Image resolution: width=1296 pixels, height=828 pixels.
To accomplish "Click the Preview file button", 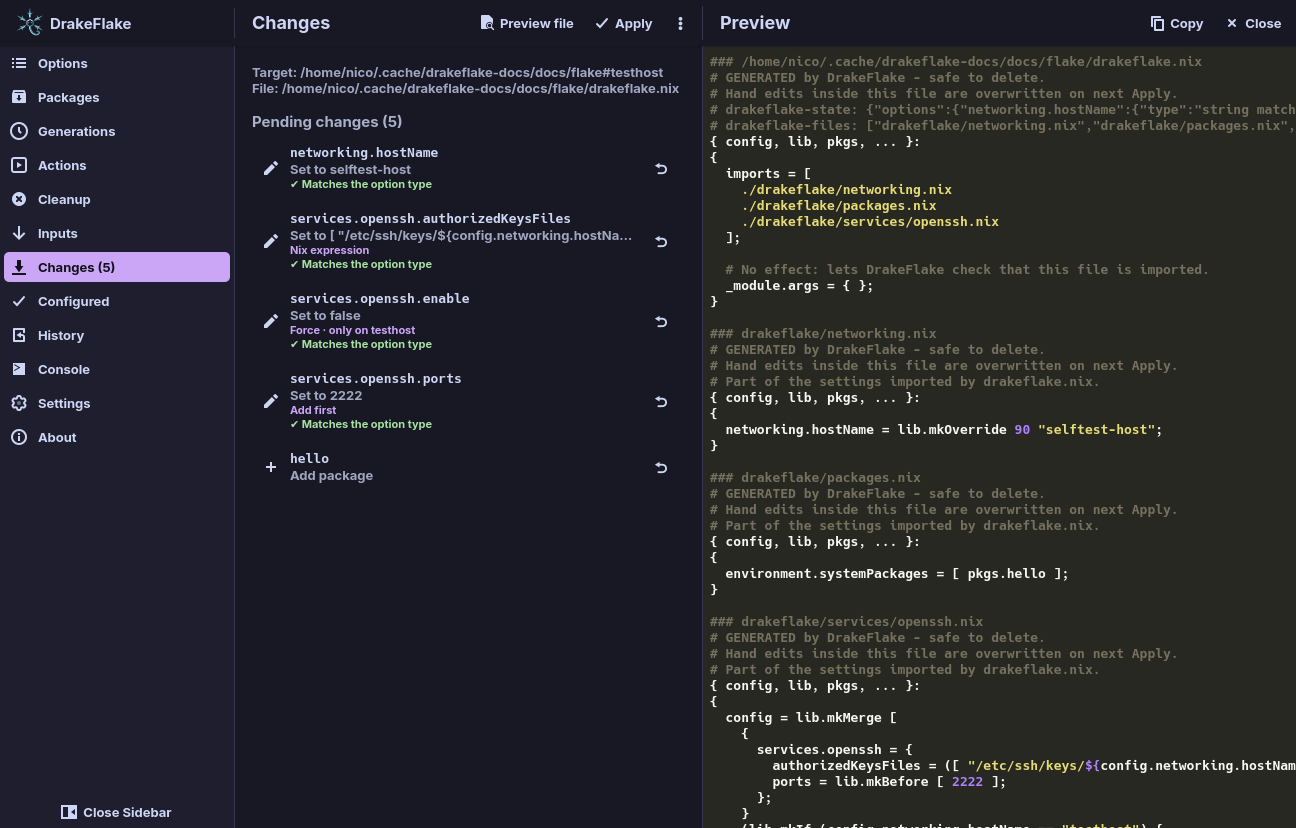I will click(x=527, y=23).
